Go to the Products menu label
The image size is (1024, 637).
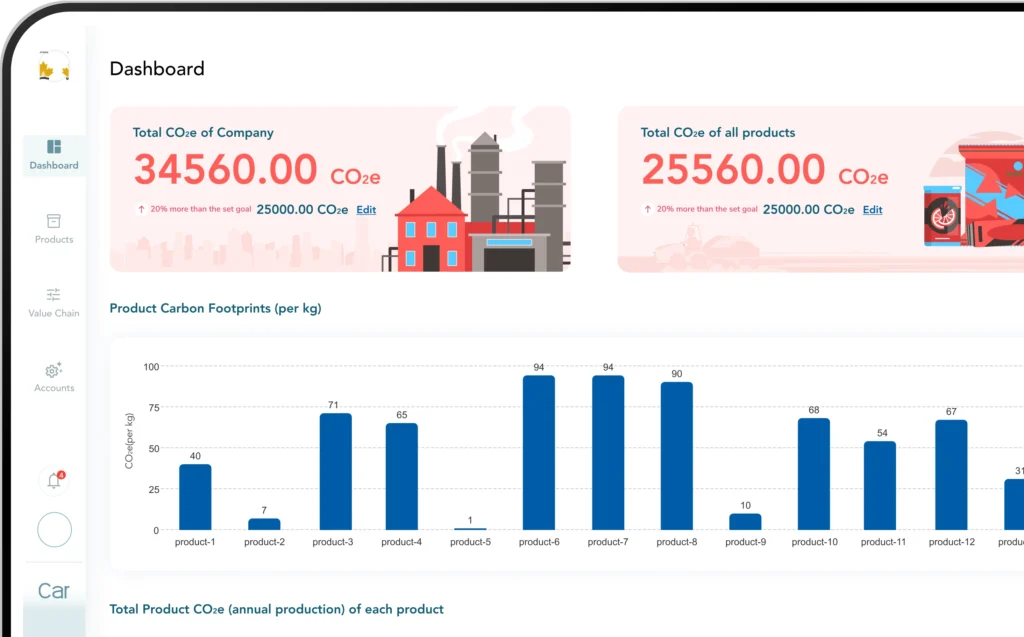[54, 240]
